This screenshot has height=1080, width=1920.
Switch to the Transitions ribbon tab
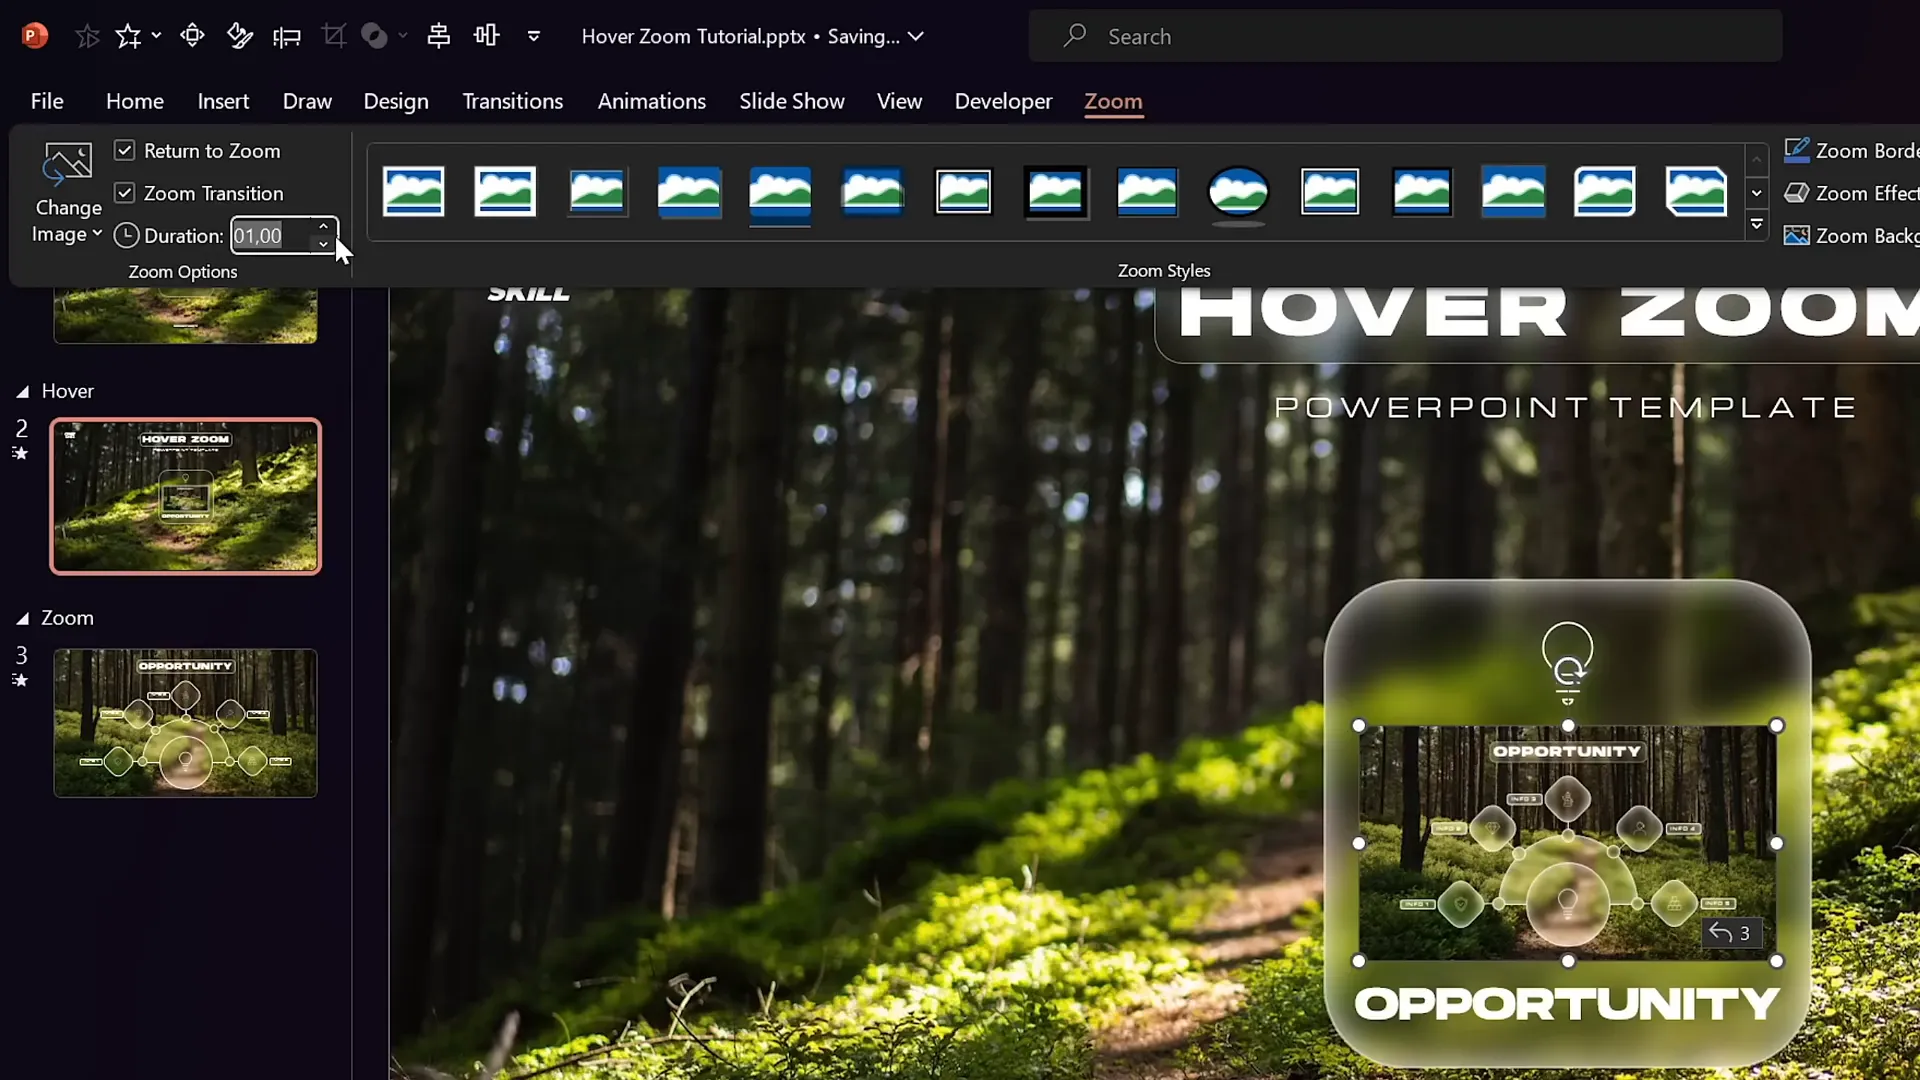click(513, 101)
